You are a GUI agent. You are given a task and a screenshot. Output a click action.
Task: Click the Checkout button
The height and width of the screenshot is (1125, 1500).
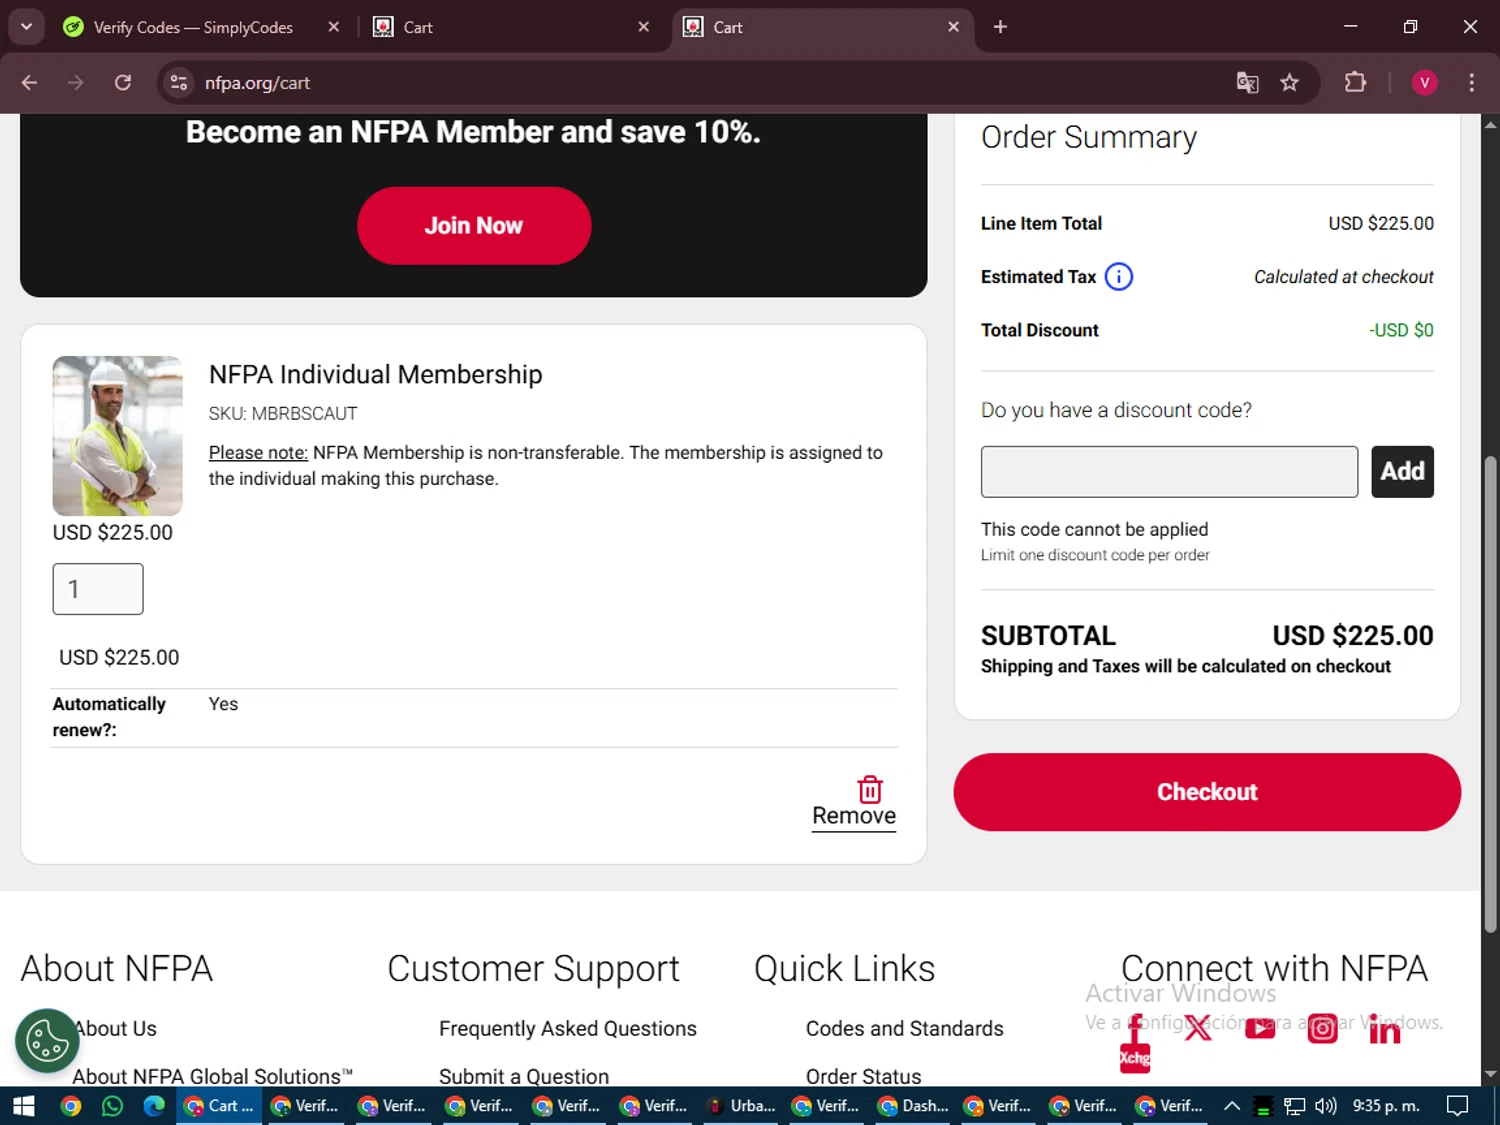[x=1207, y=792]
